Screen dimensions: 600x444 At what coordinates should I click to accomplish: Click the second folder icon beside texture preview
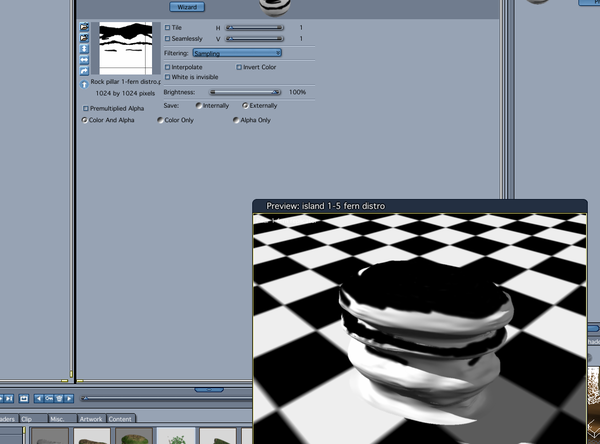[84, 38]
